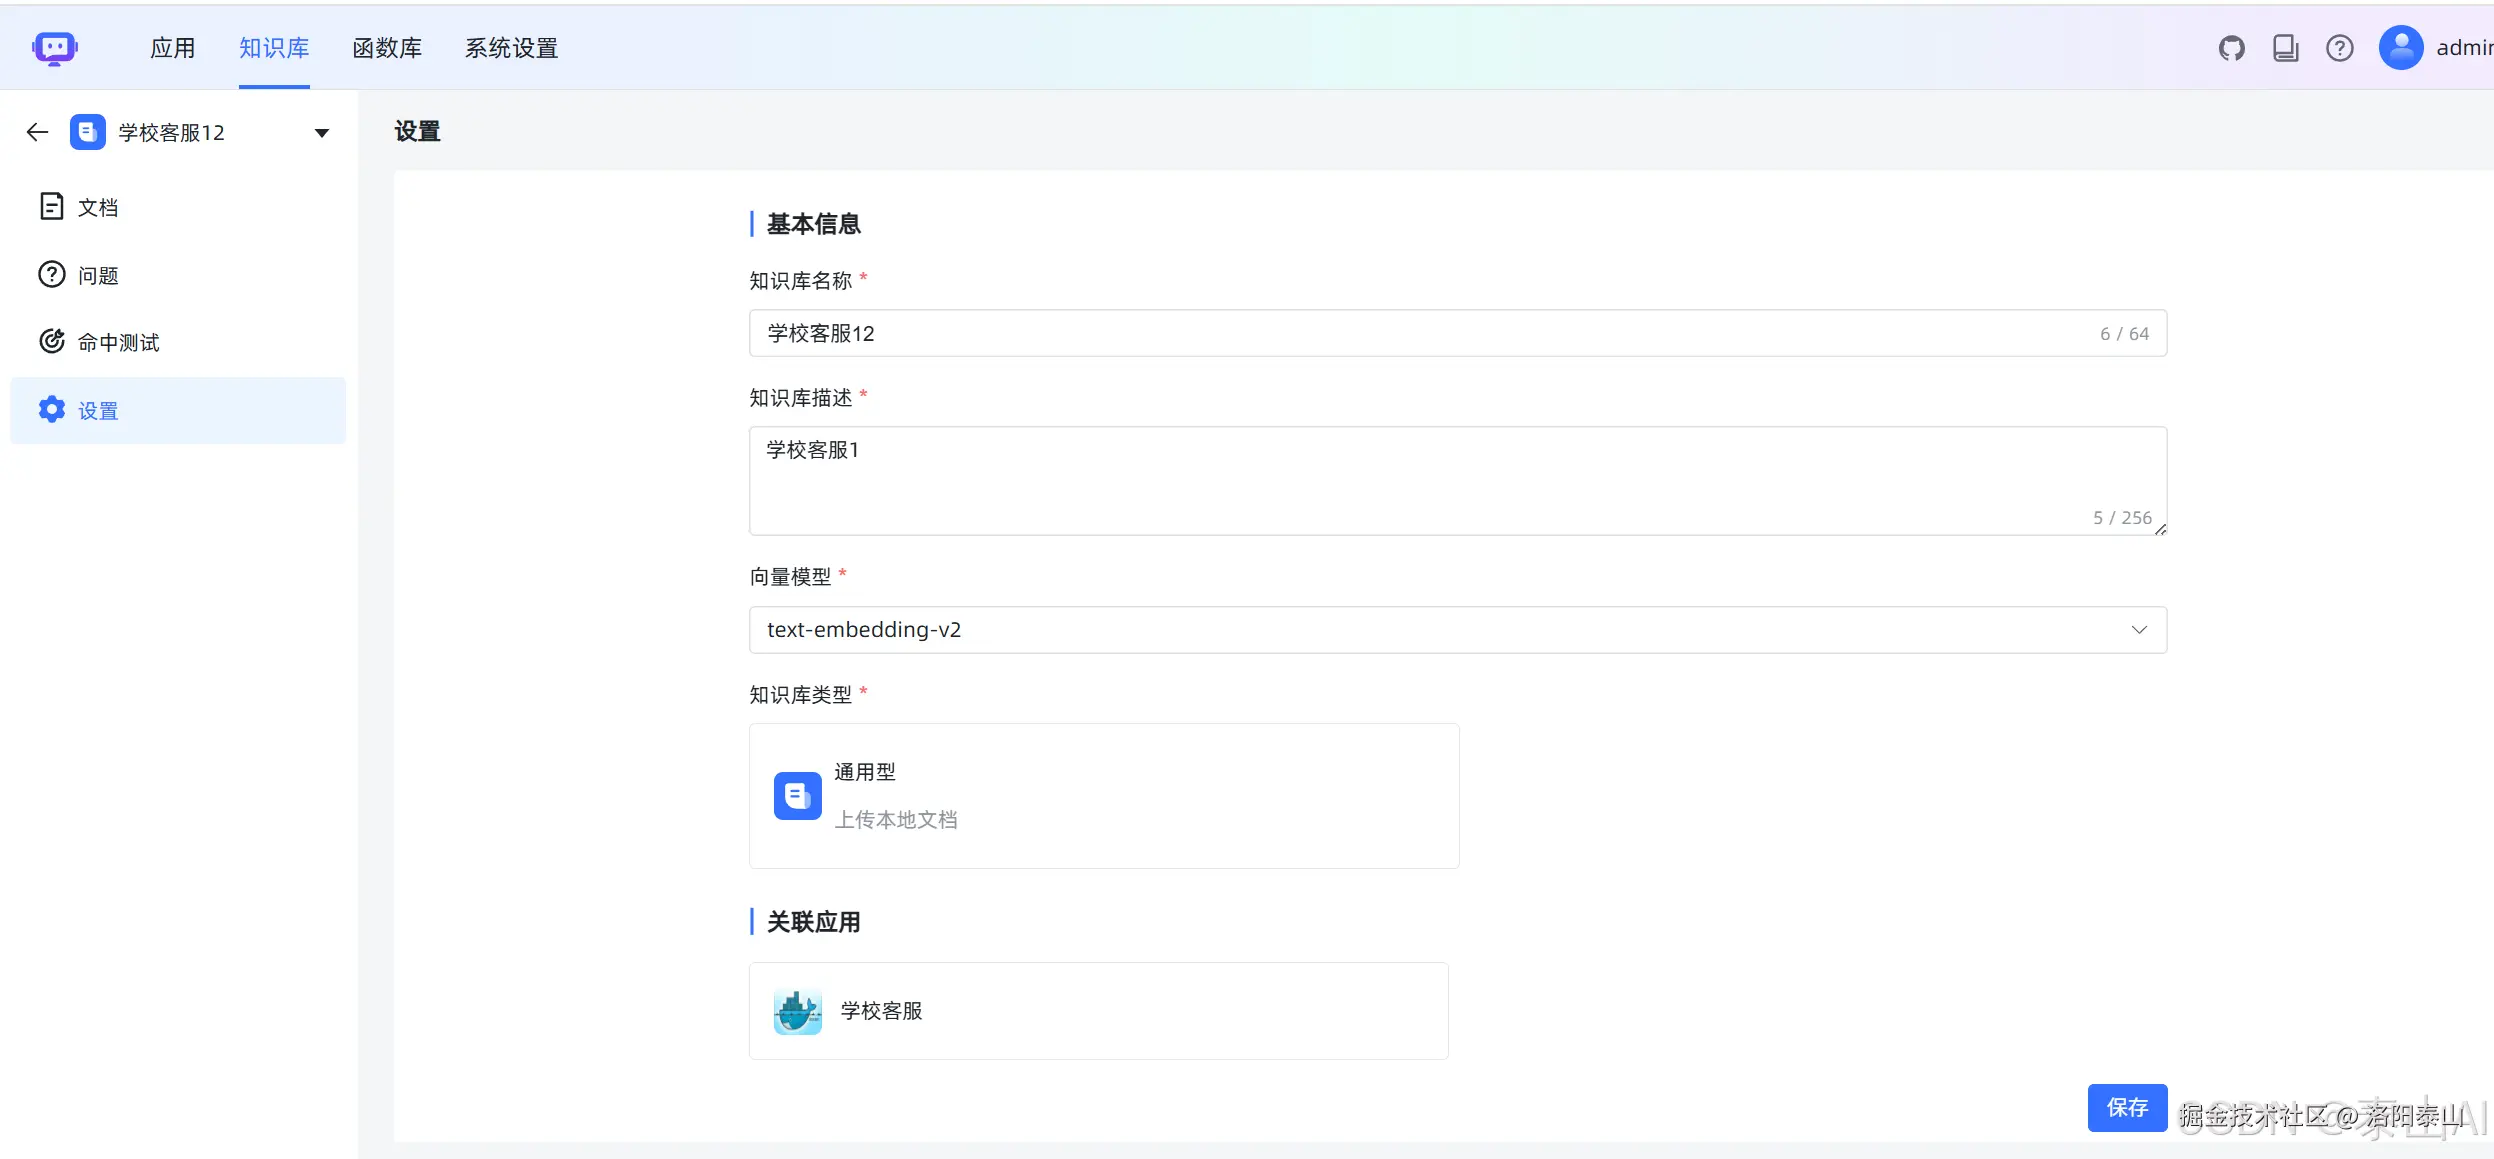This screenshot has height=1159, width=2494.
Task: Switch to the 应用 tab
Action: point(172,47)
